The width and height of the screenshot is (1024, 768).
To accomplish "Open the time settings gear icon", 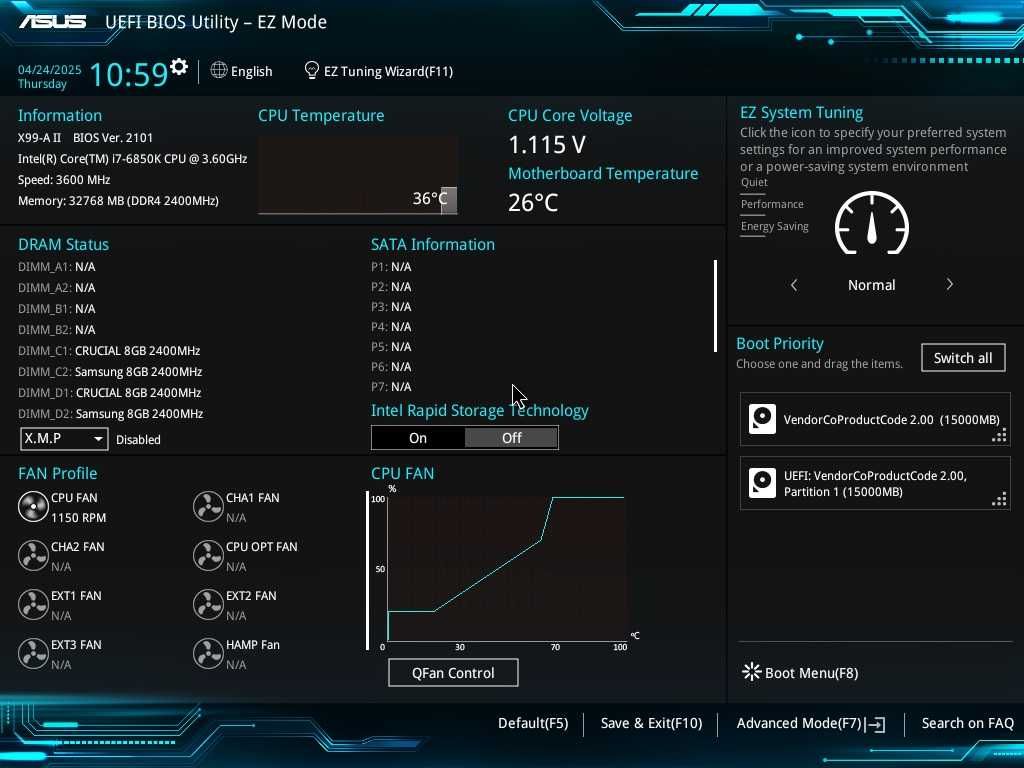I will pos(179,67).
